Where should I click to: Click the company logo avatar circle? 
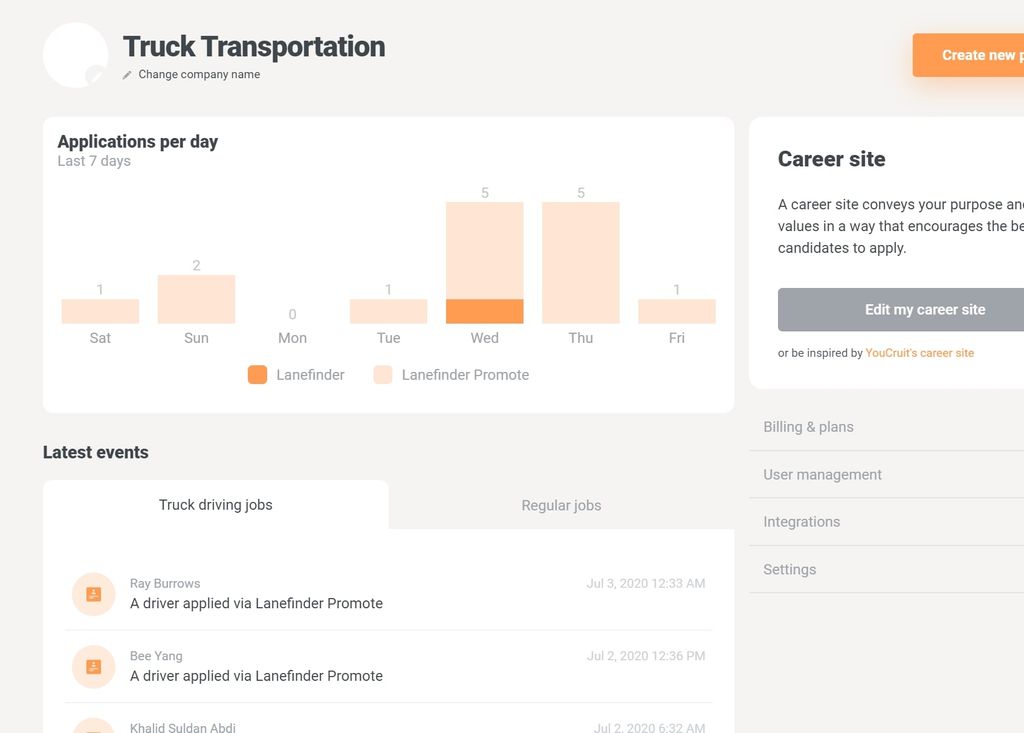pyautogui.click(x=76, y=55)
